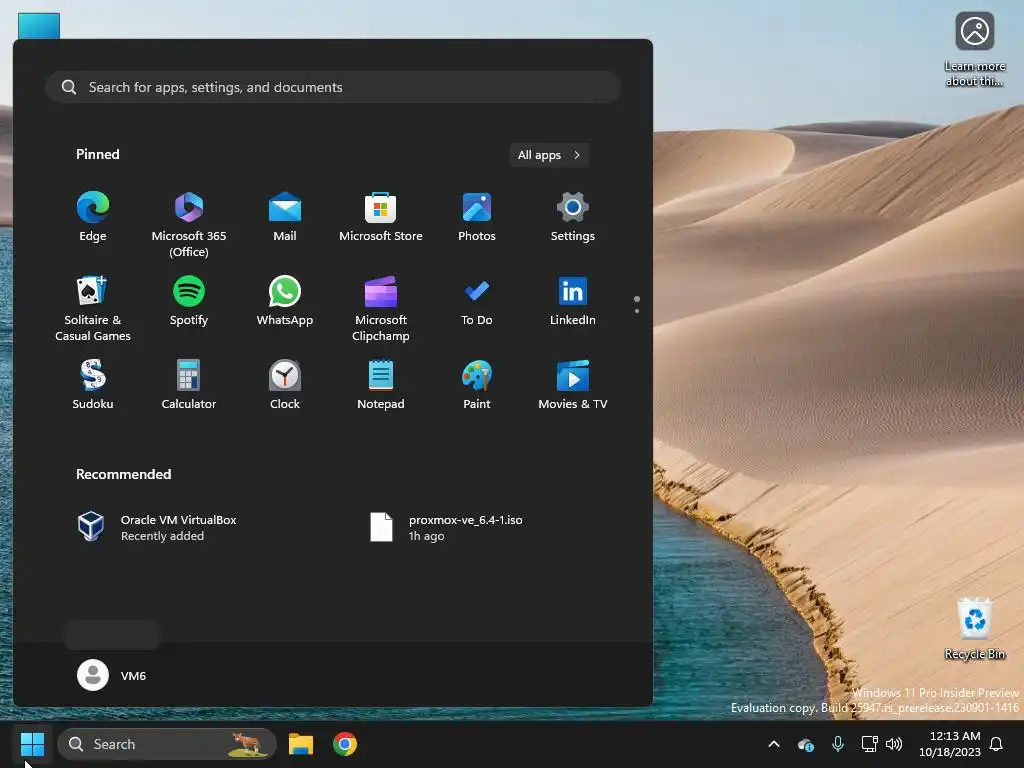Click the Windows Start button on taskbar
Screen dimensions: 1024x768
[32, 744]
